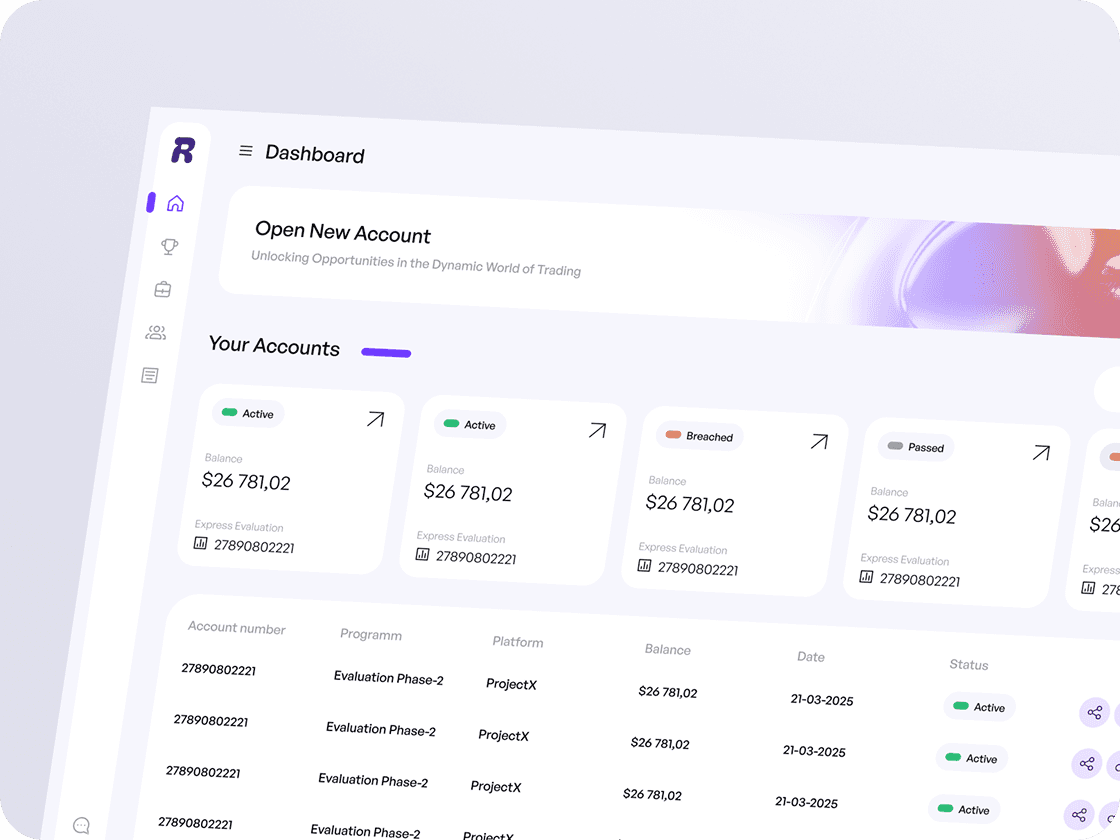
Task: Click share icon in first table row
Action: pyautogui.click(x=1094, y=712)
